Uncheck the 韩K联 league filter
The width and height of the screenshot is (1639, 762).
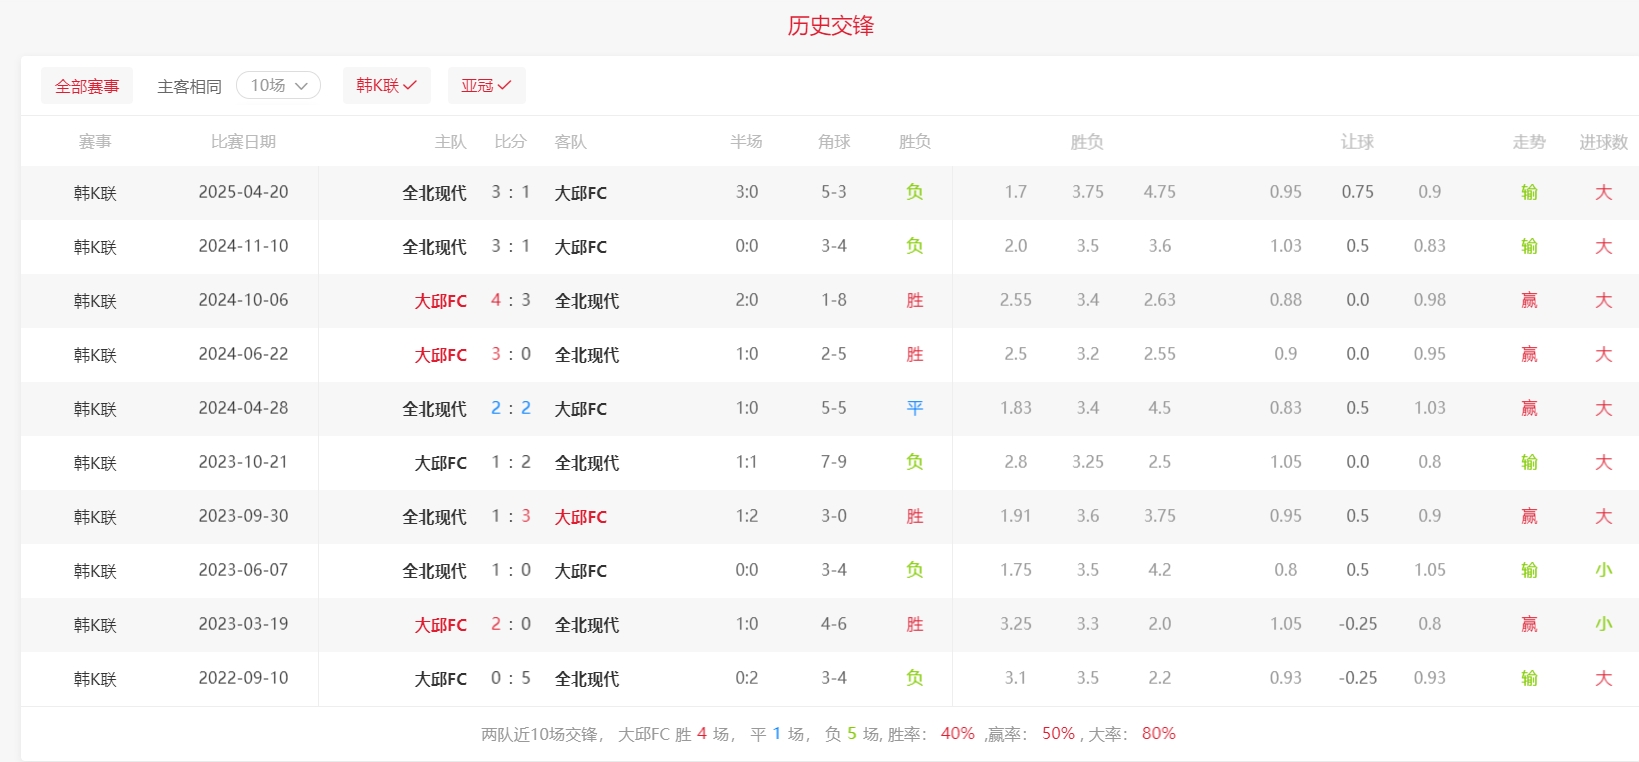pyautogui.click(x=386, y=86)
